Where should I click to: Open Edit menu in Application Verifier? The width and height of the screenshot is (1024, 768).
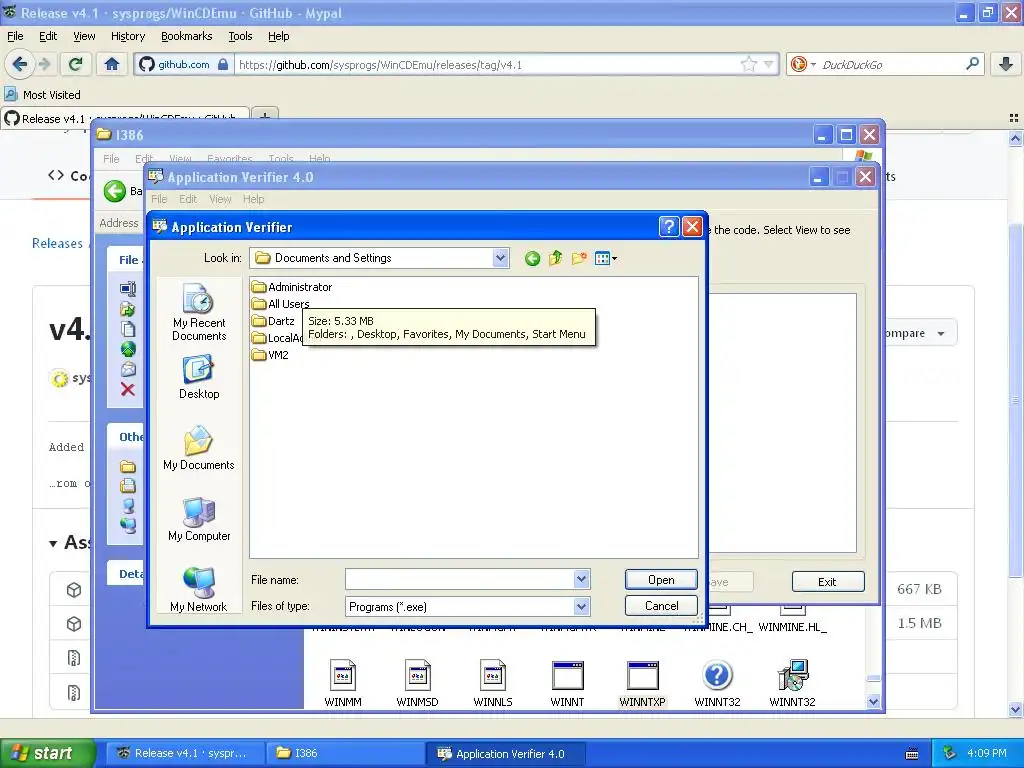click(x=188, y=199)
